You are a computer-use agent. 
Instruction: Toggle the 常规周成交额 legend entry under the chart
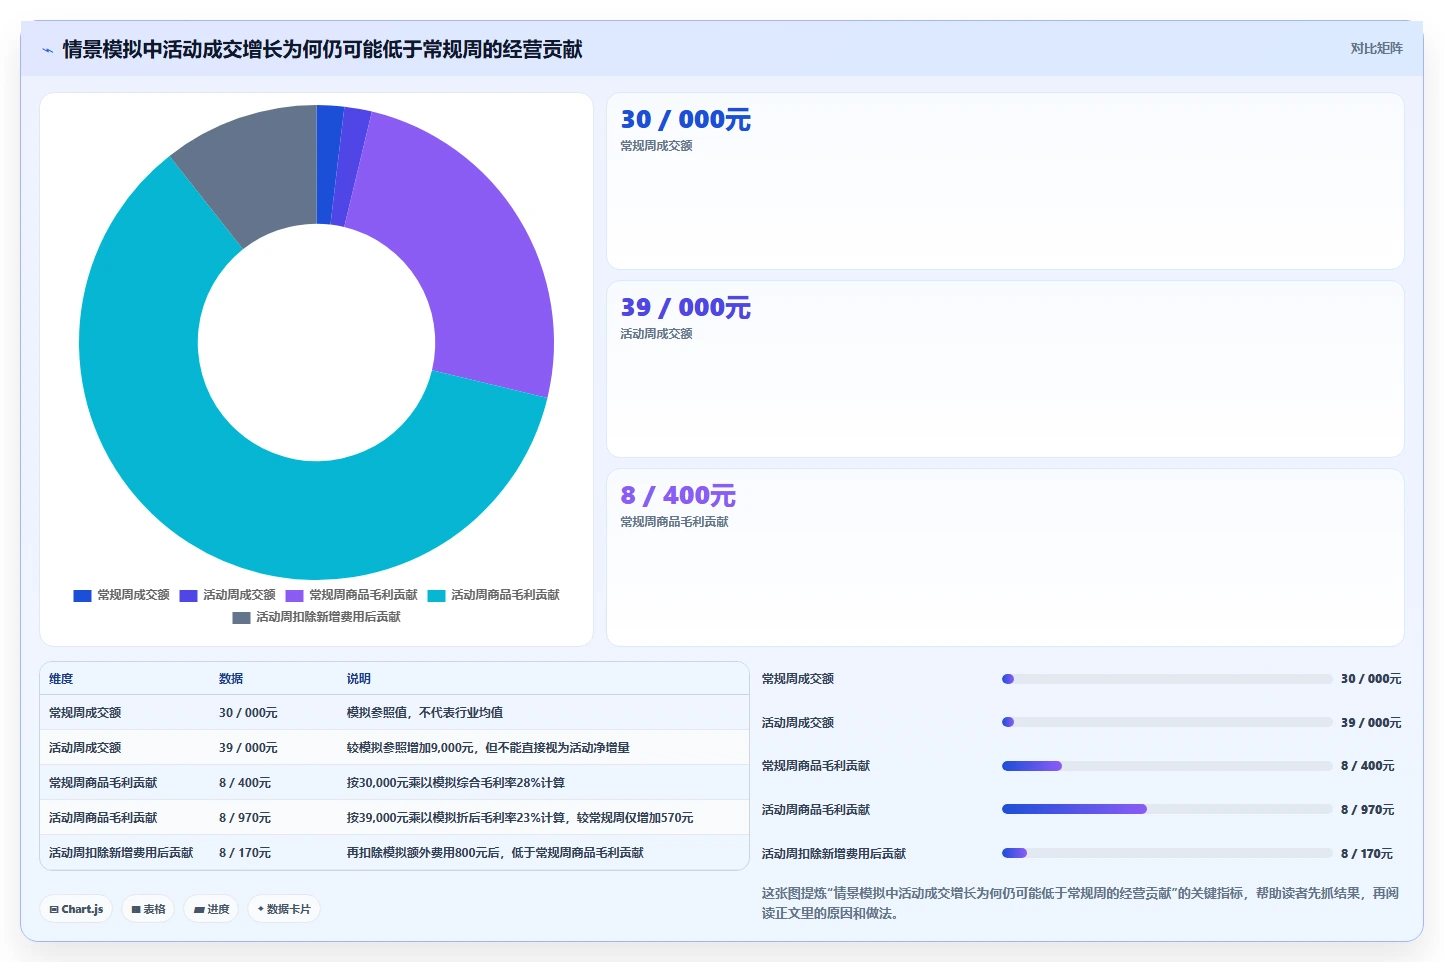click(x=122, y=595)
